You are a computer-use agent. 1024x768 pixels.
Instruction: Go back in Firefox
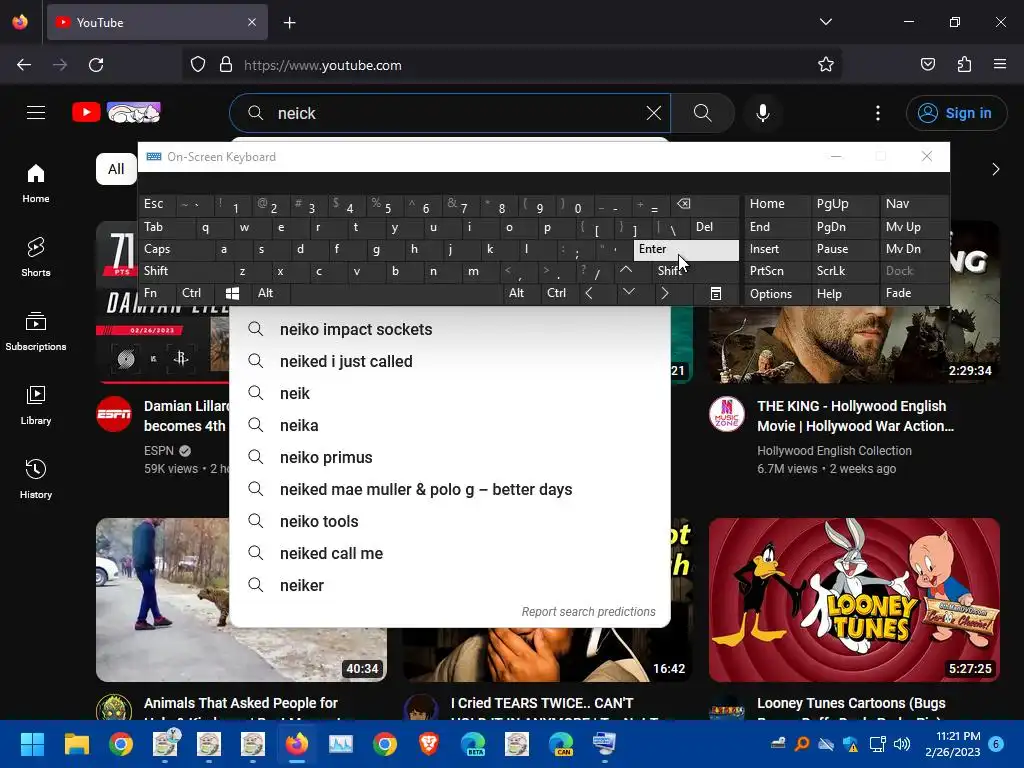click(24, 65)
